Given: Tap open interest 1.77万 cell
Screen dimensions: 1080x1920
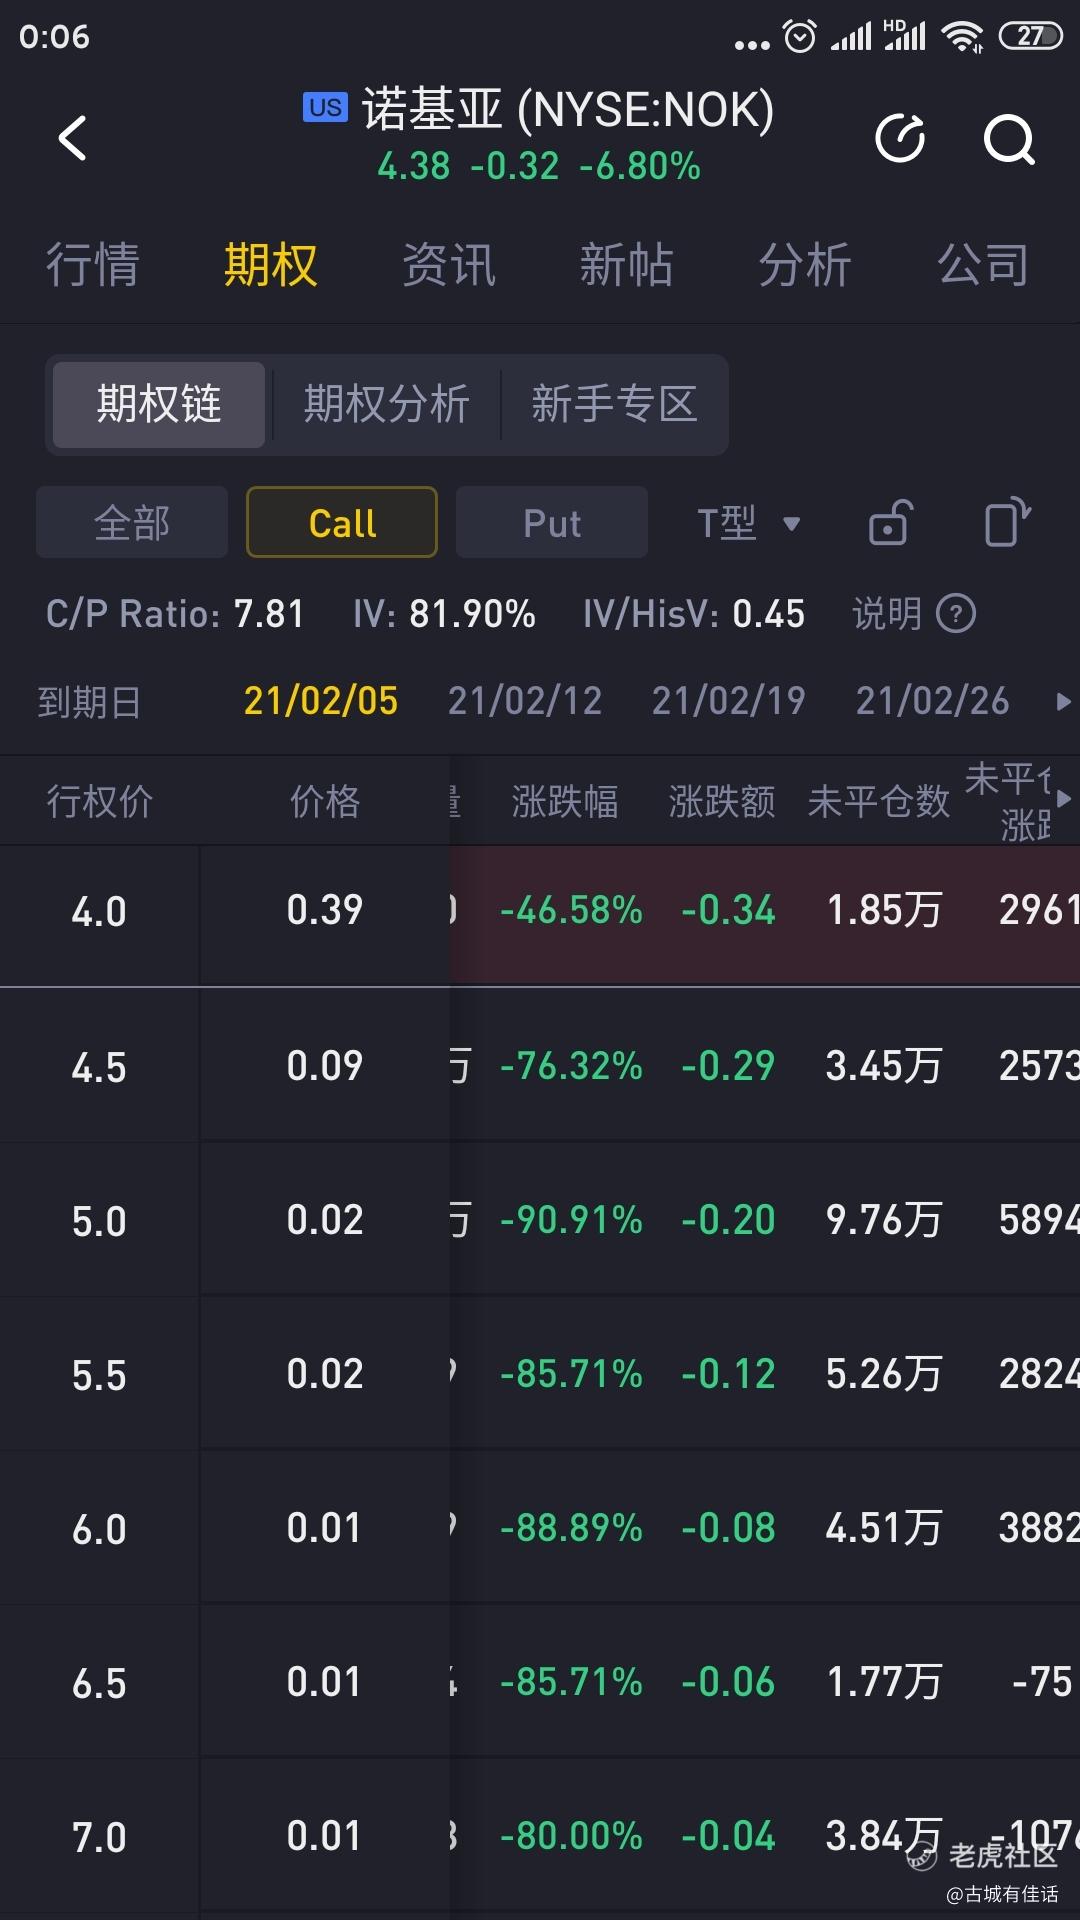Looking at the screenshot, I should (884, 1682).
